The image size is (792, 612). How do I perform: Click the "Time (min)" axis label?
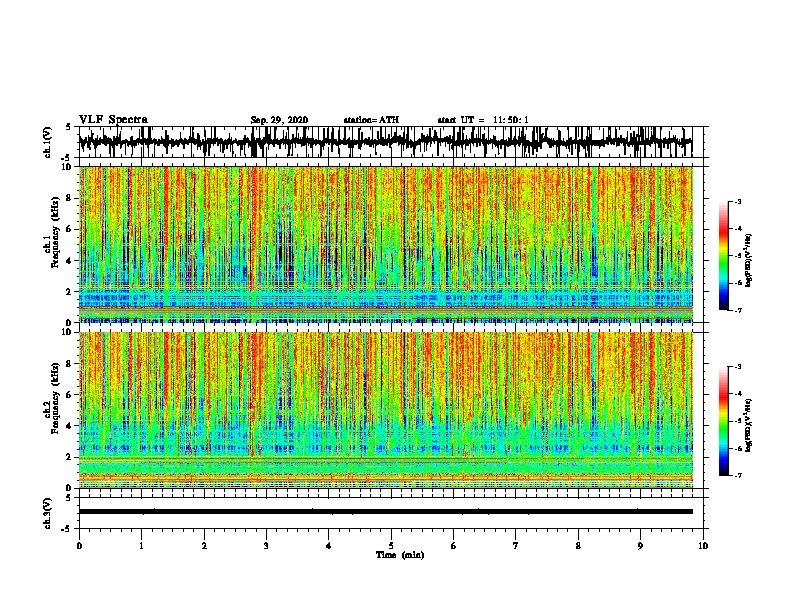point(400,555)
